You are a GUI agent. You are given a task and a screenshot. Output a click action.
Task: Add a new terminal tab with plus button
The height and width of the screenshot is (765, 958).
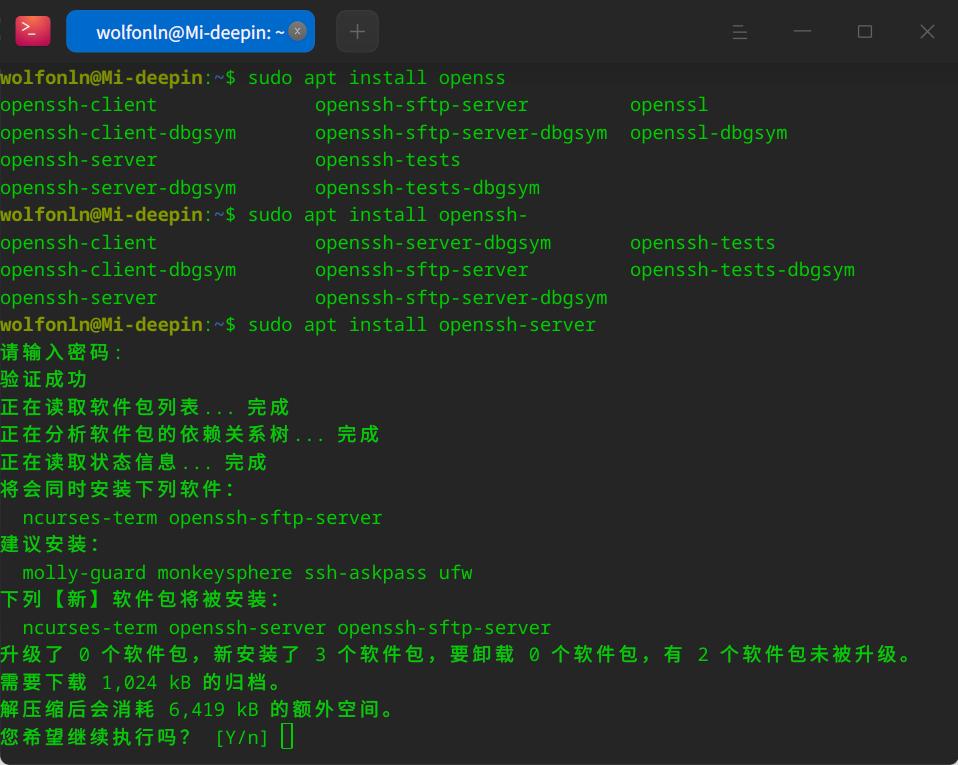click(357, 31)
